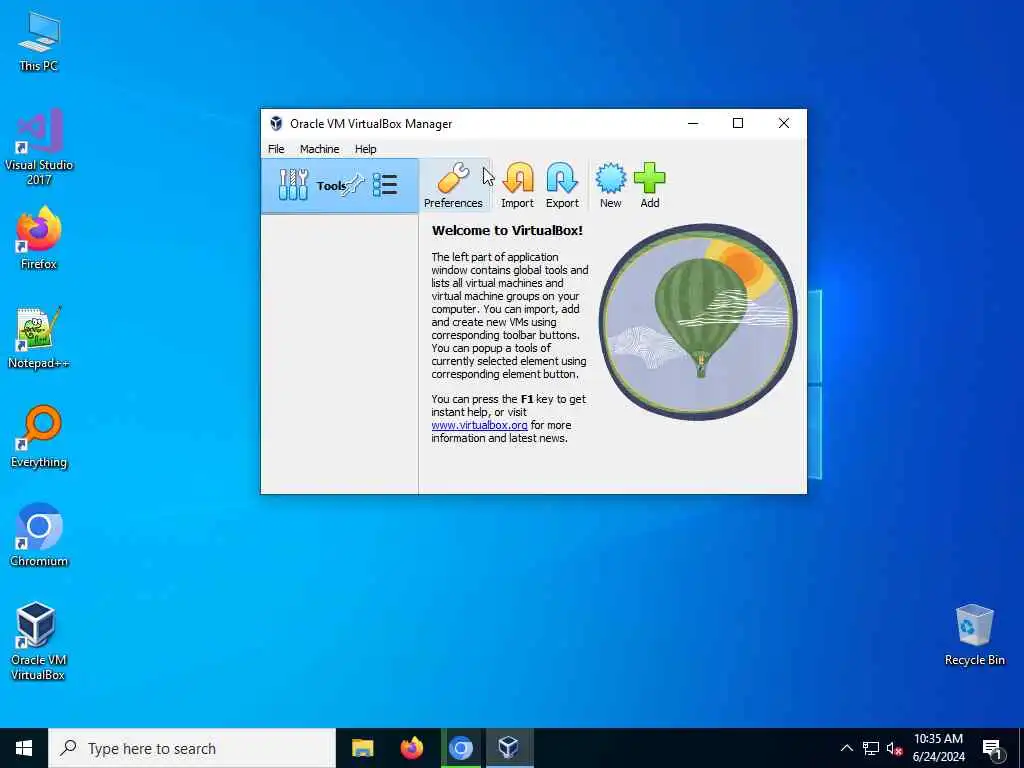Close the VirtualBox Manager window
The image size is (1024, 768).
784,123
